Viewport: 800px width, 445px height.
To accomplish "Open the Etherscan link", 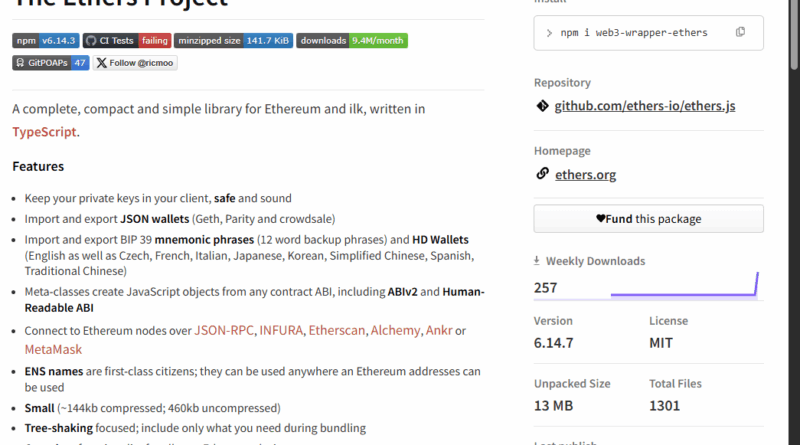I will (337, 330).
